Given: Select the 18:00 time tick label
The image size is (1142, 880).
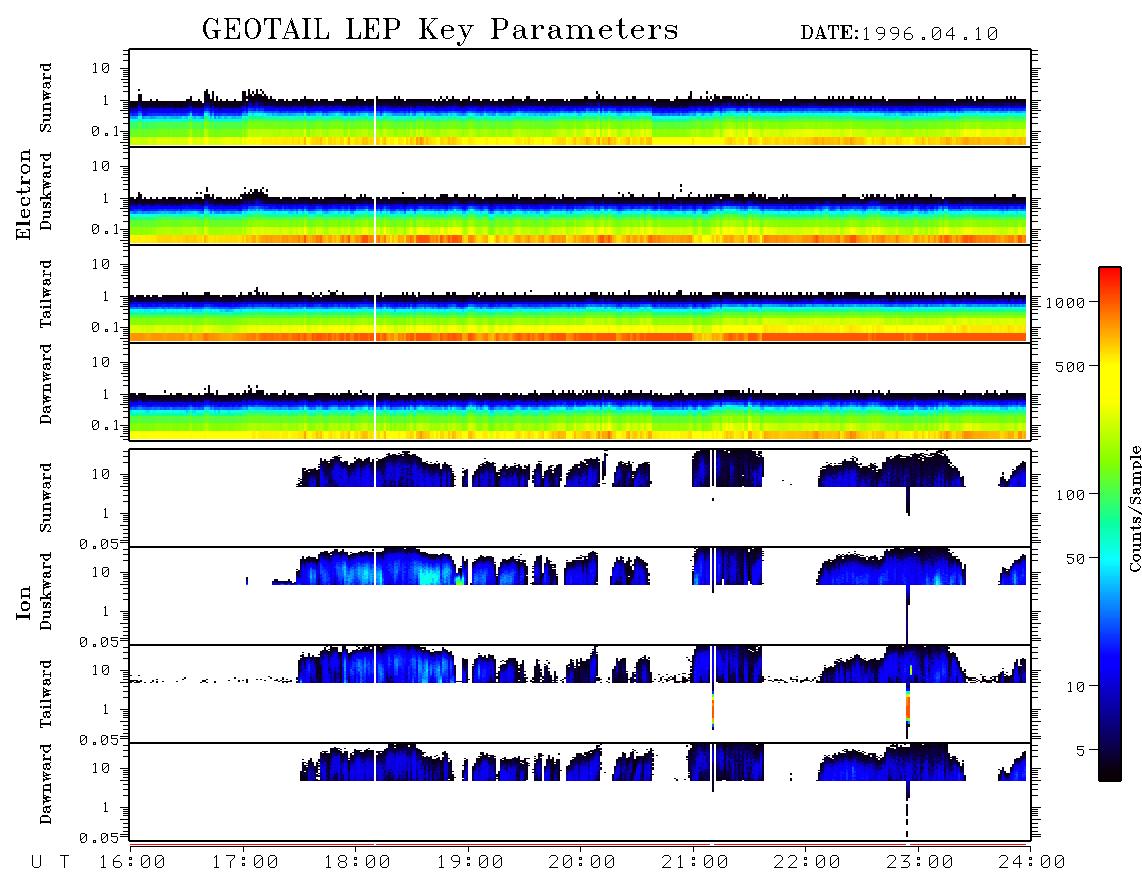Looking at the screenshot, I should 358,863.
